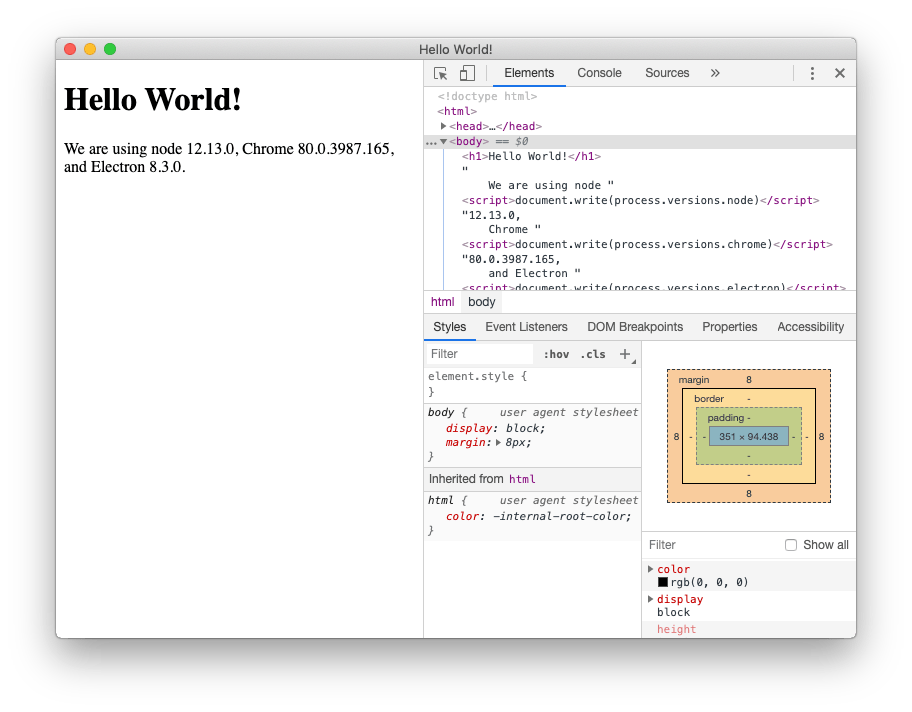Screen dimensions: 912x712
Task: Expand the color property in Computed pane
Action: coord(651,569)
